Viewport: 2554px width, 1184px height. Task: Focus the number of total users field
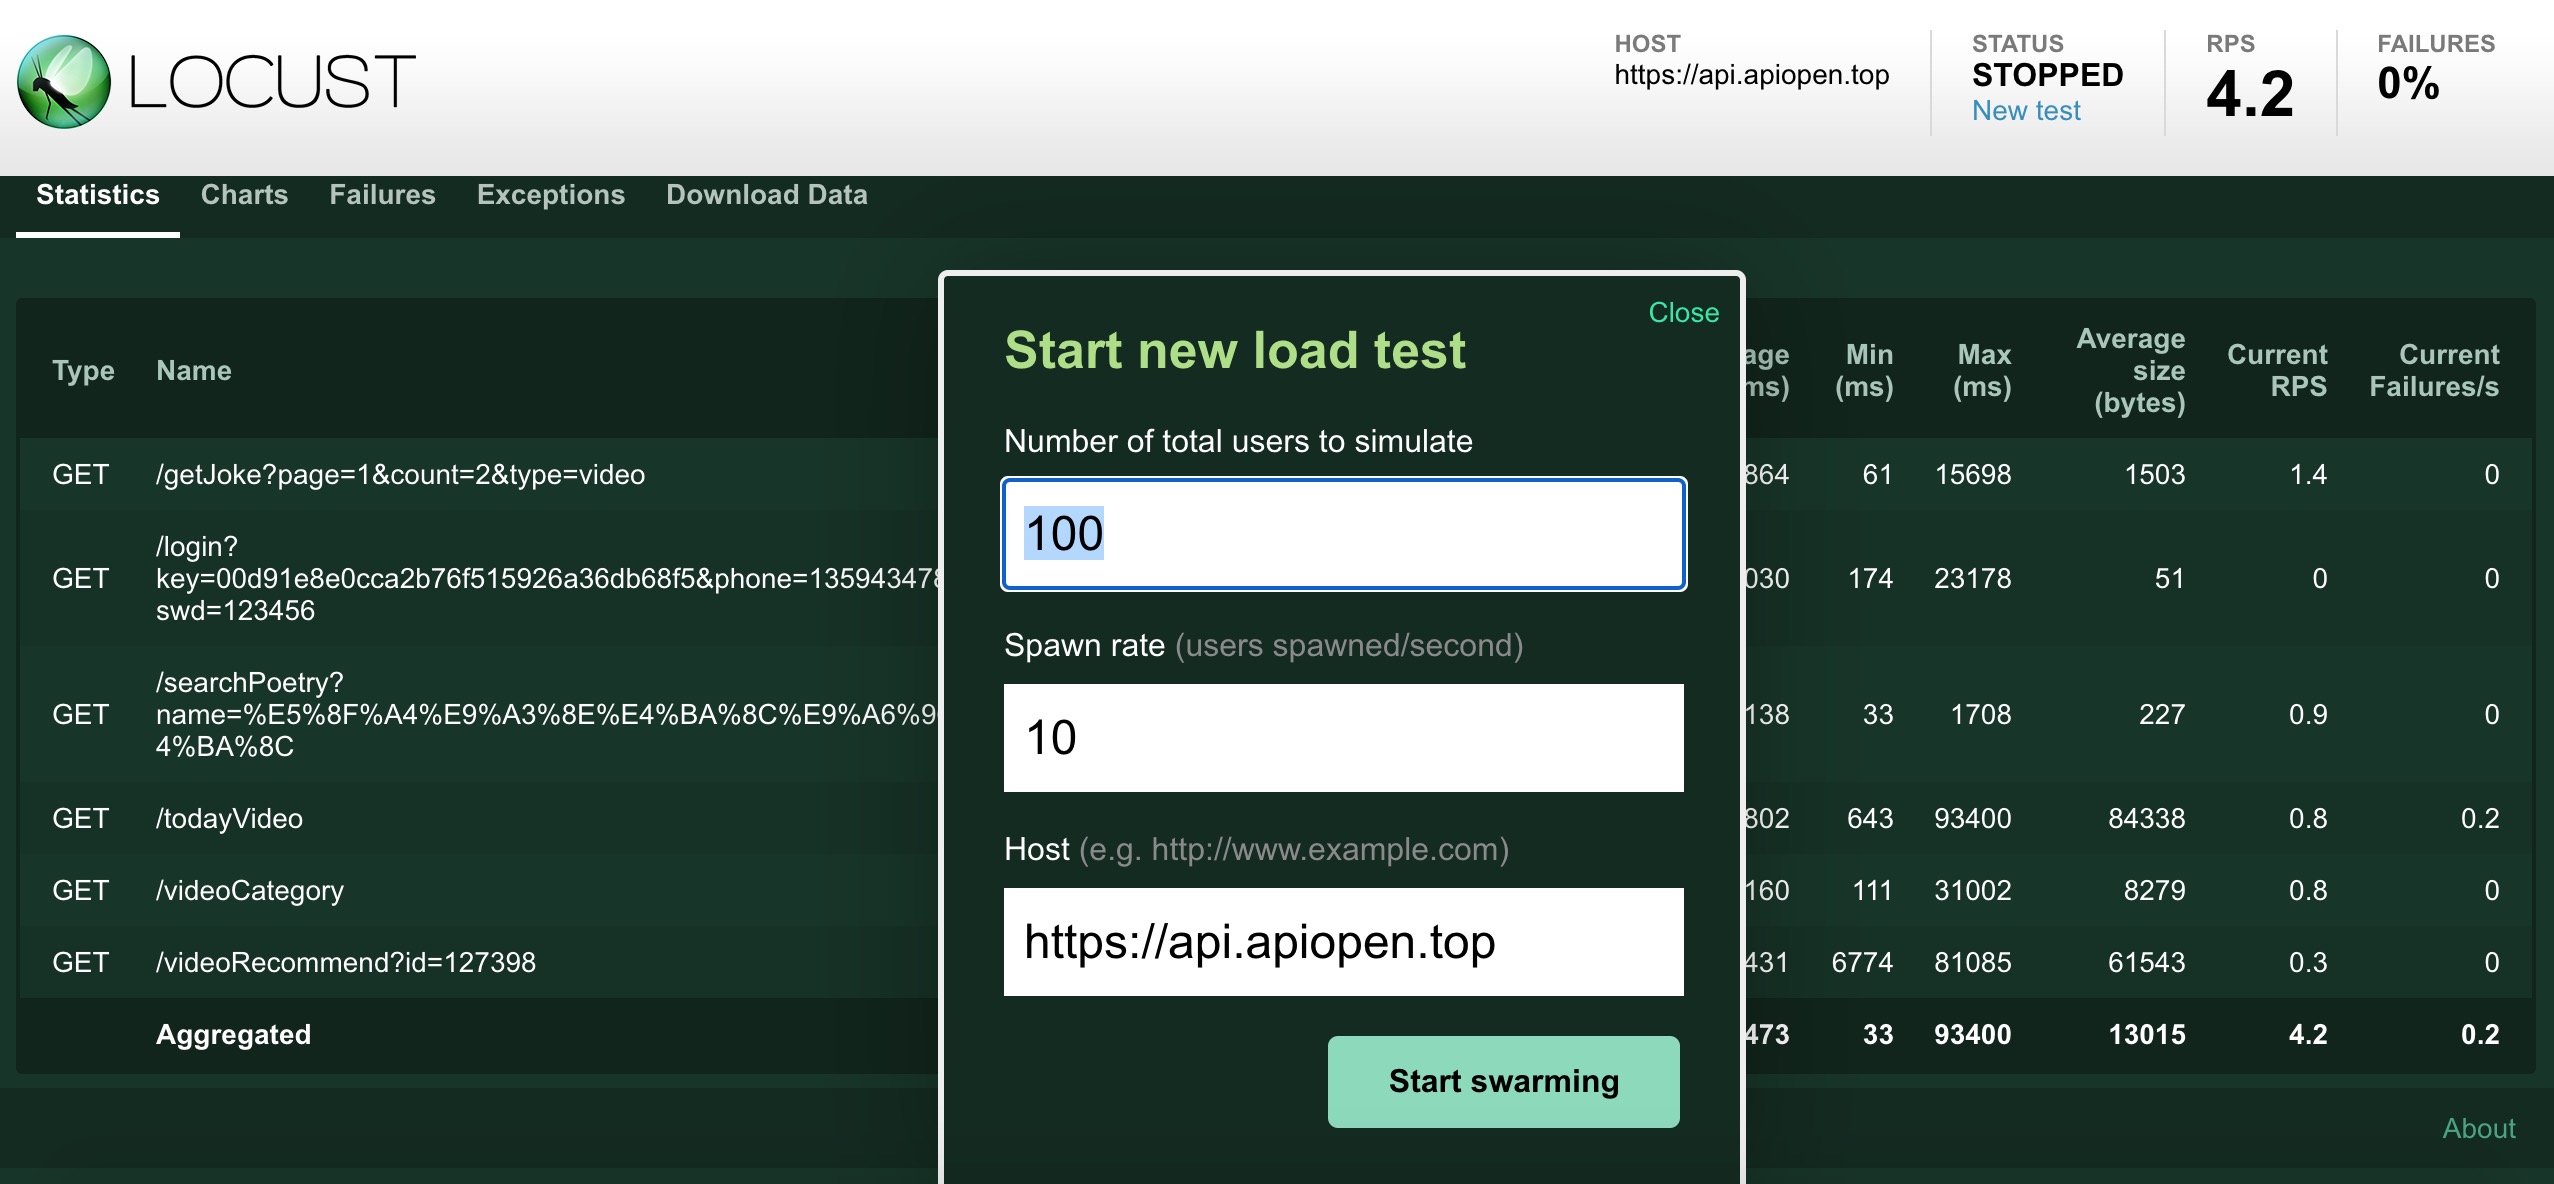1342,533
